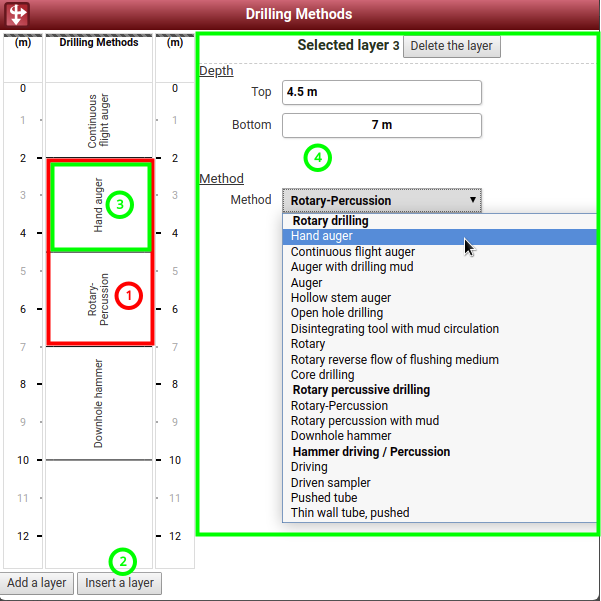Click the Add a layer button
Image resolution: width=601 pixels, height=601 pixels.
tap(37, 583)
